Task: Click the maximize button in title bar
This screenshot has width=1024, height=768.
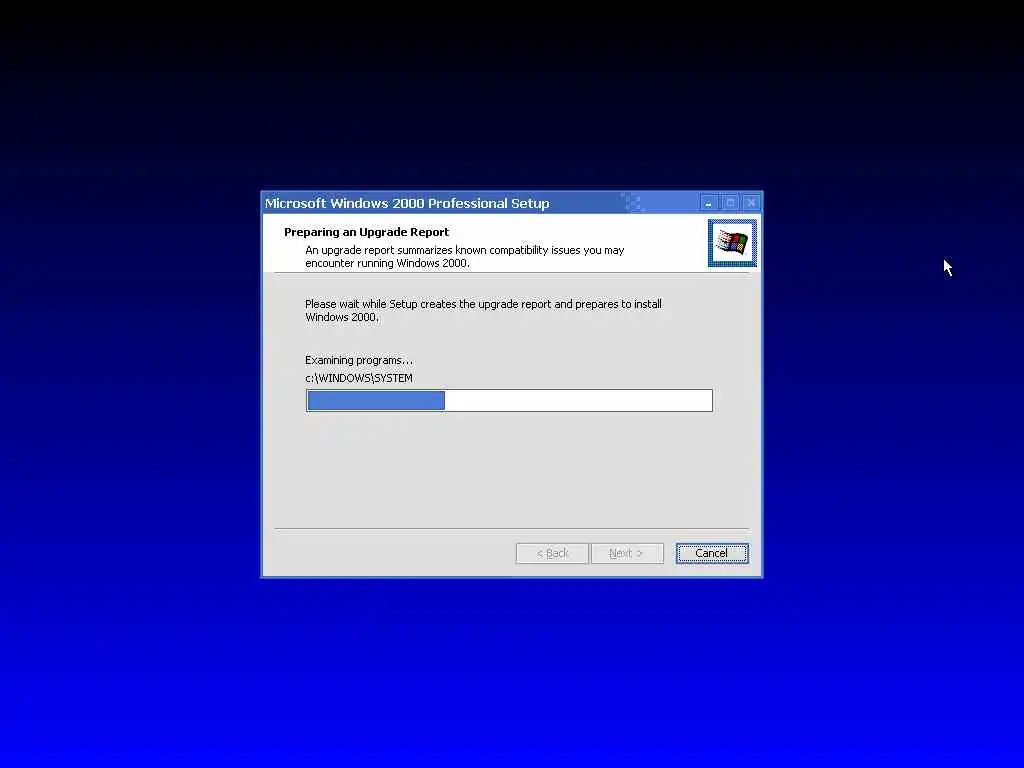Action: 730,203
